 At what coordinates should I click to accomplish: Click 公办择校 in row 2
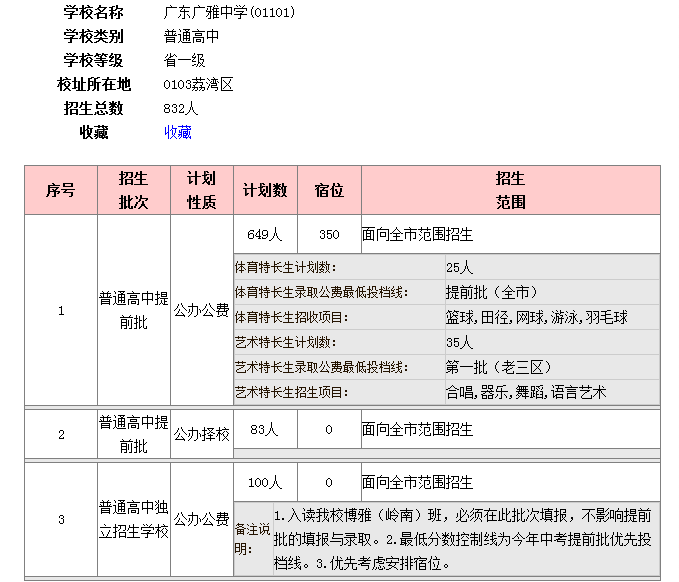pos(201,434)
